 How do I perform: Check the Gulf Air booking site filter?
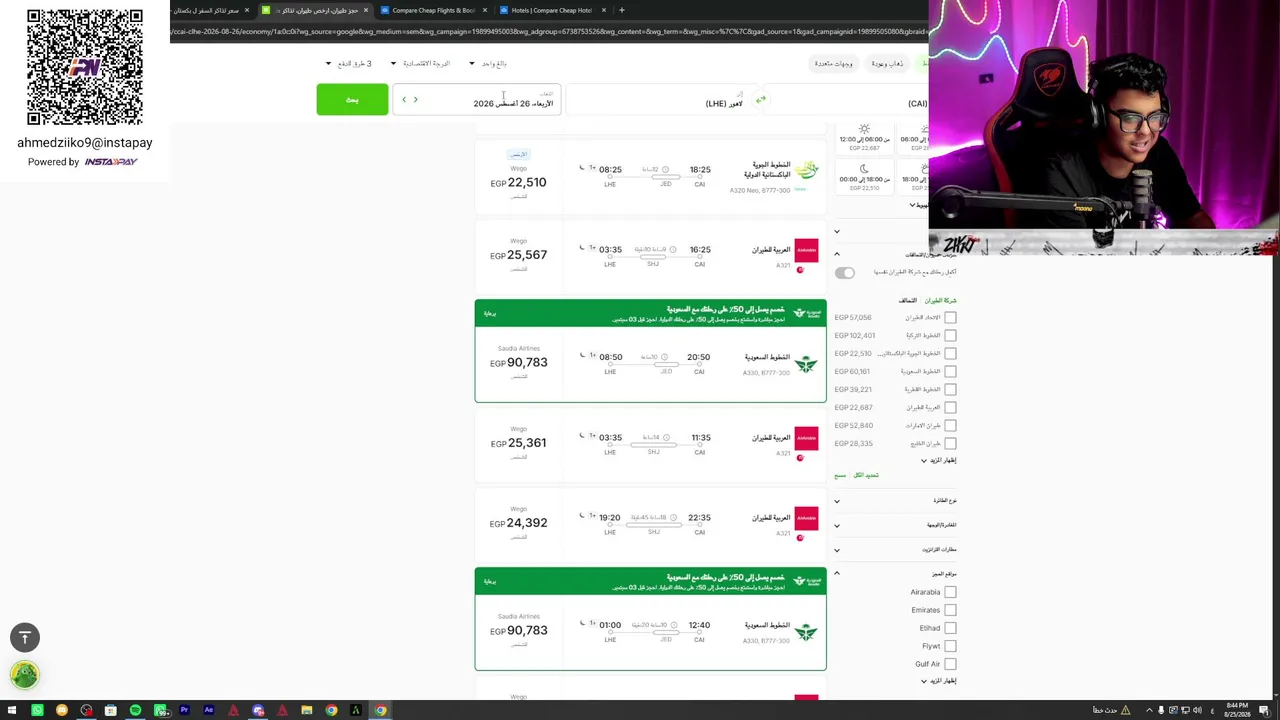click(950, 664)
